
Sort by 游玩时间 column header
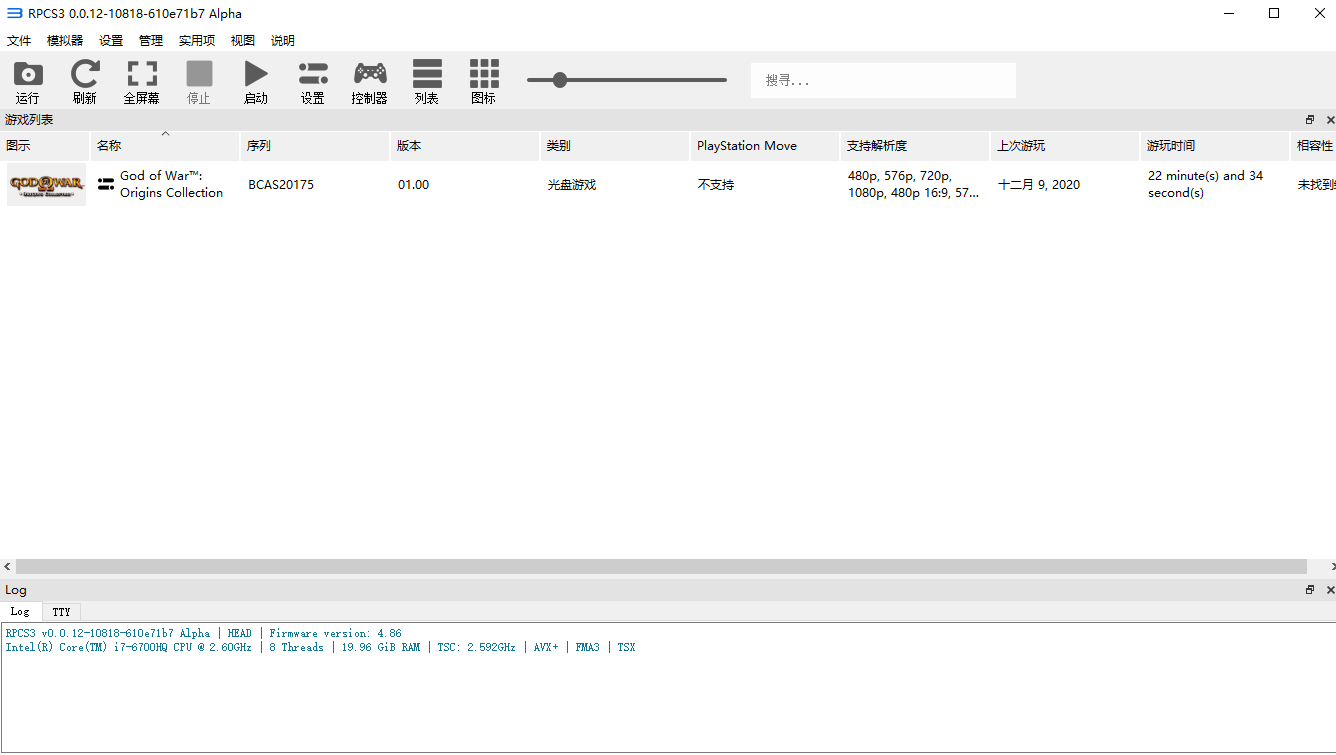click(1214, 146)
